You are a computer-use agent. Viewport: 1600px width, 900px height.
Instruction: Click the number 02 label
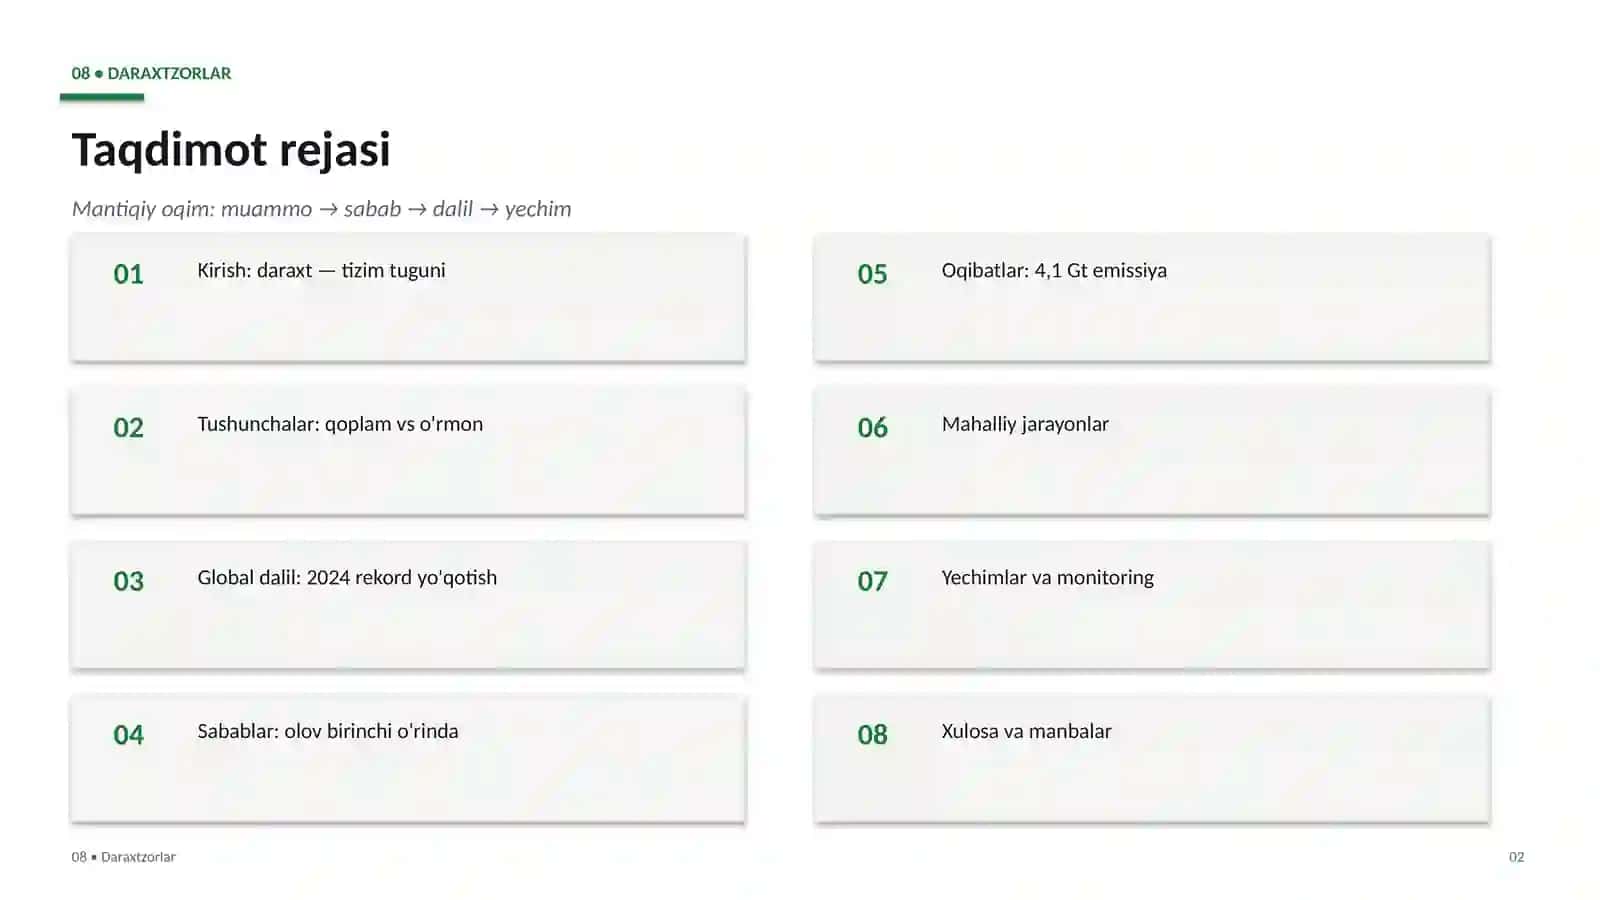pyautogui.click(x=128, y=428)
